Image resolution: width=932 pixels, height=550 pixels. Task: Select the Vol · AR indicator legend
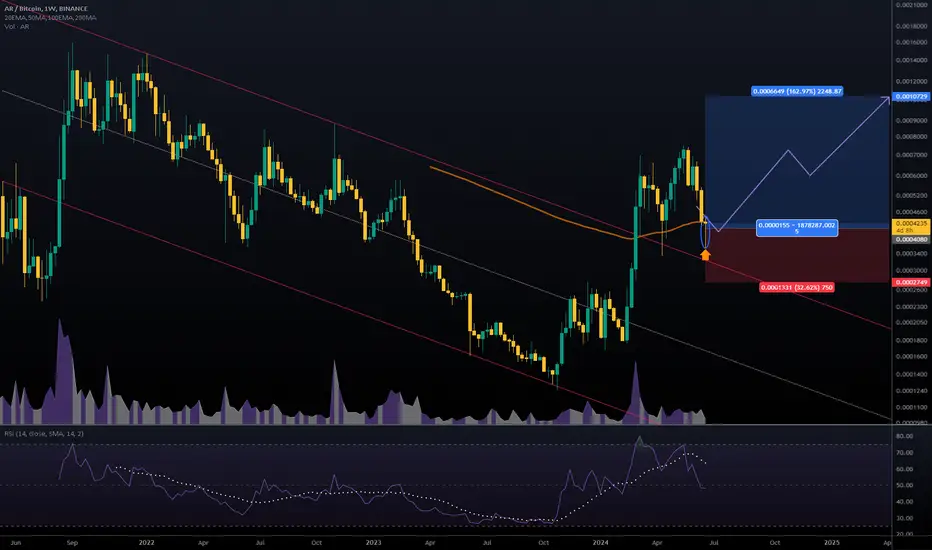point(17,27)
